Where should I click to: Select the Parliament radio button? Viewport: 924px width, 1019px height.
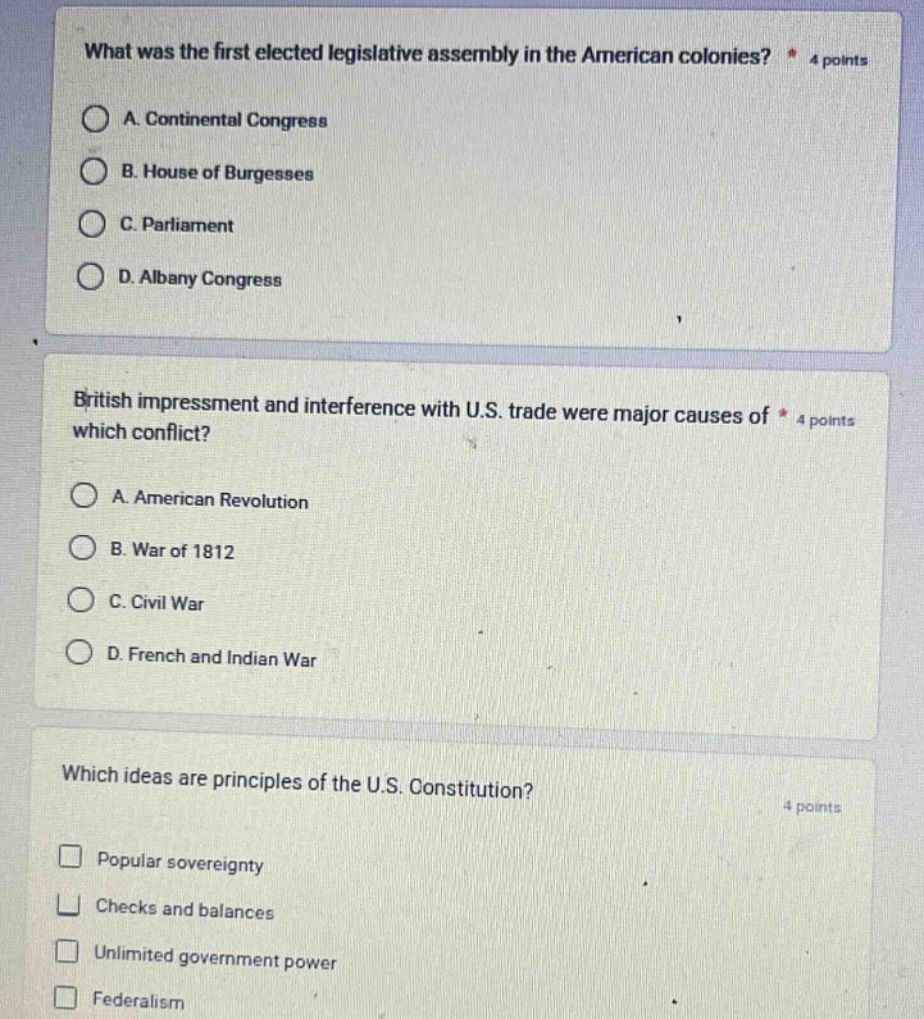point(91,226)
